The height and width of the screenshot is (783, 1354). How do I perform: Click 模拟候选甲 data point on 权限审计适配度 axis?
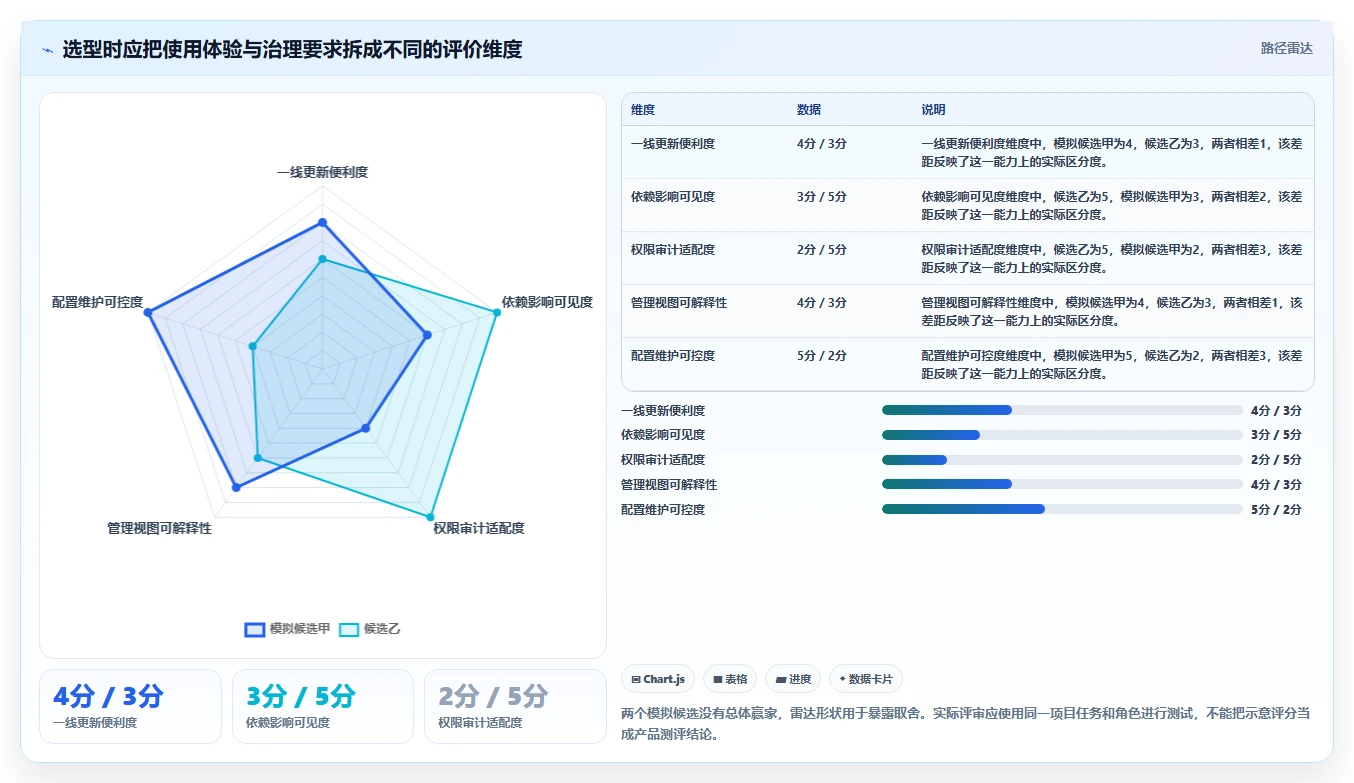[x=365, y=428]
